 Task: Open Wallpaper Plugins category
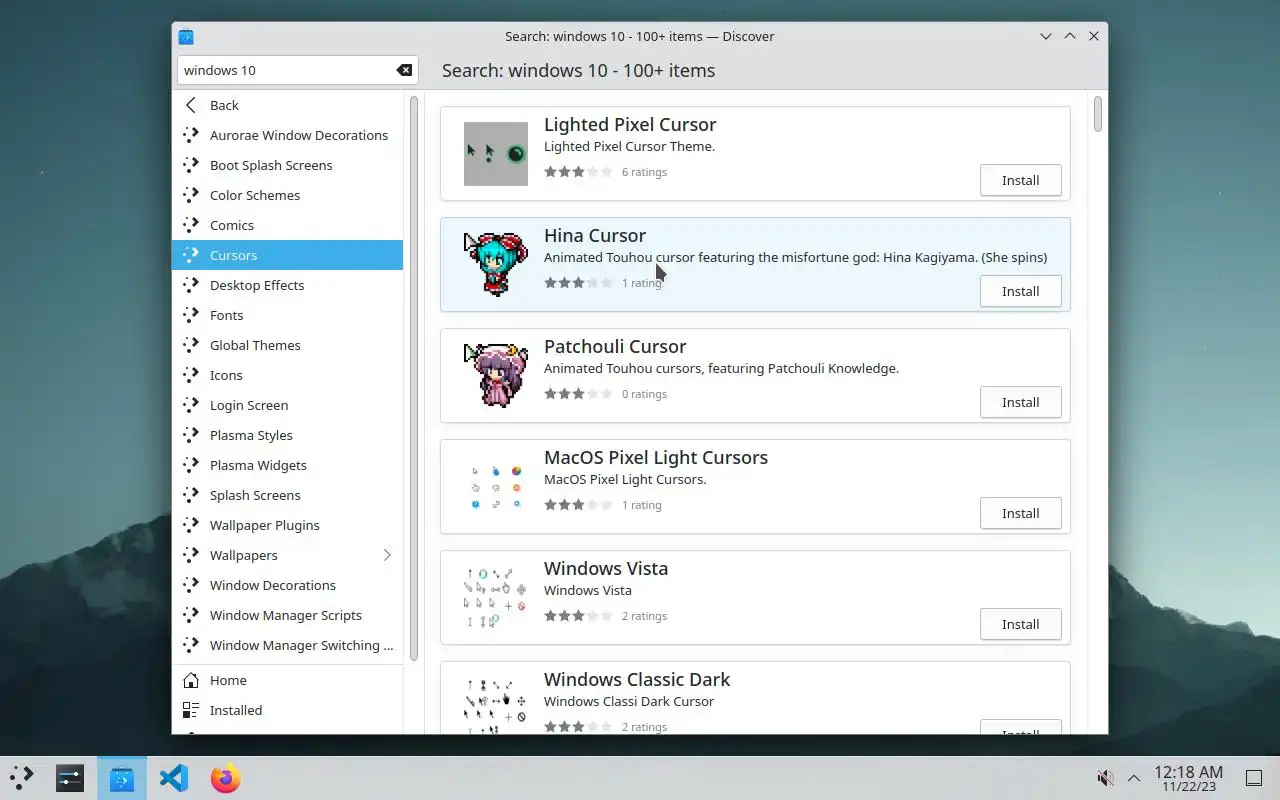click(287, 525)
